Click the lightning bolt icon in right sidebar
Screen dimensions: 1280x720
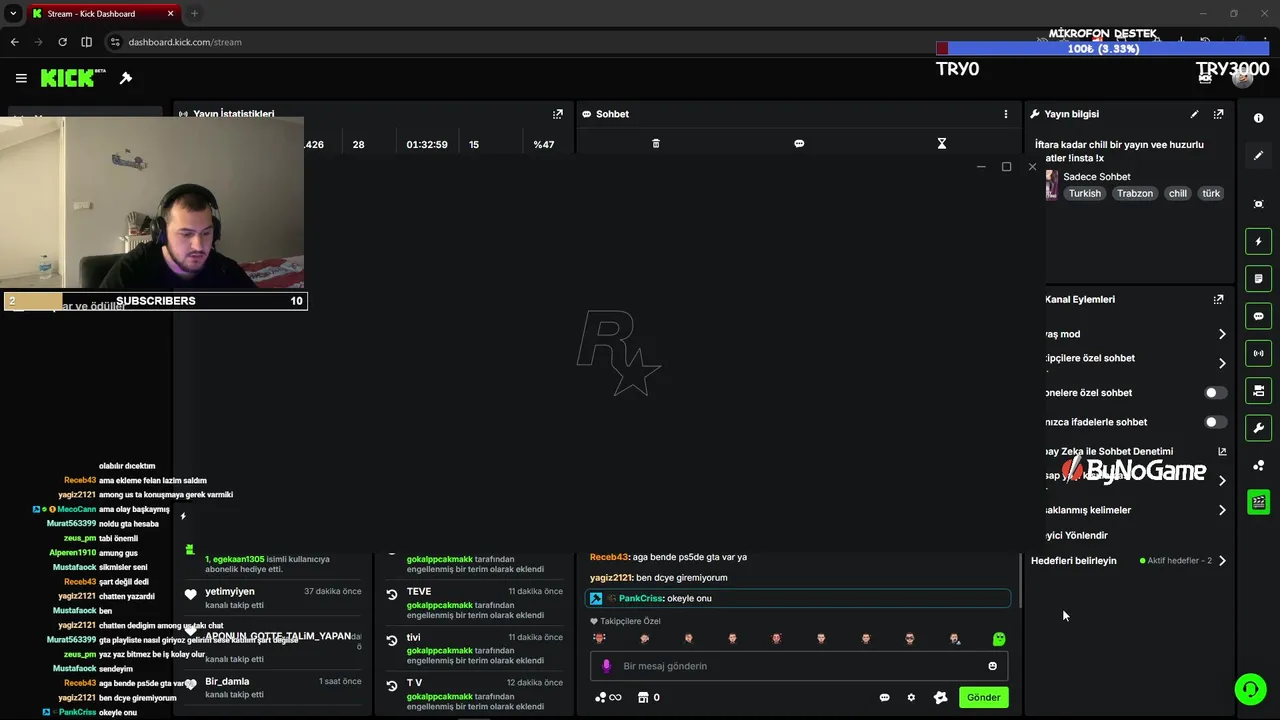[1258, 241]
